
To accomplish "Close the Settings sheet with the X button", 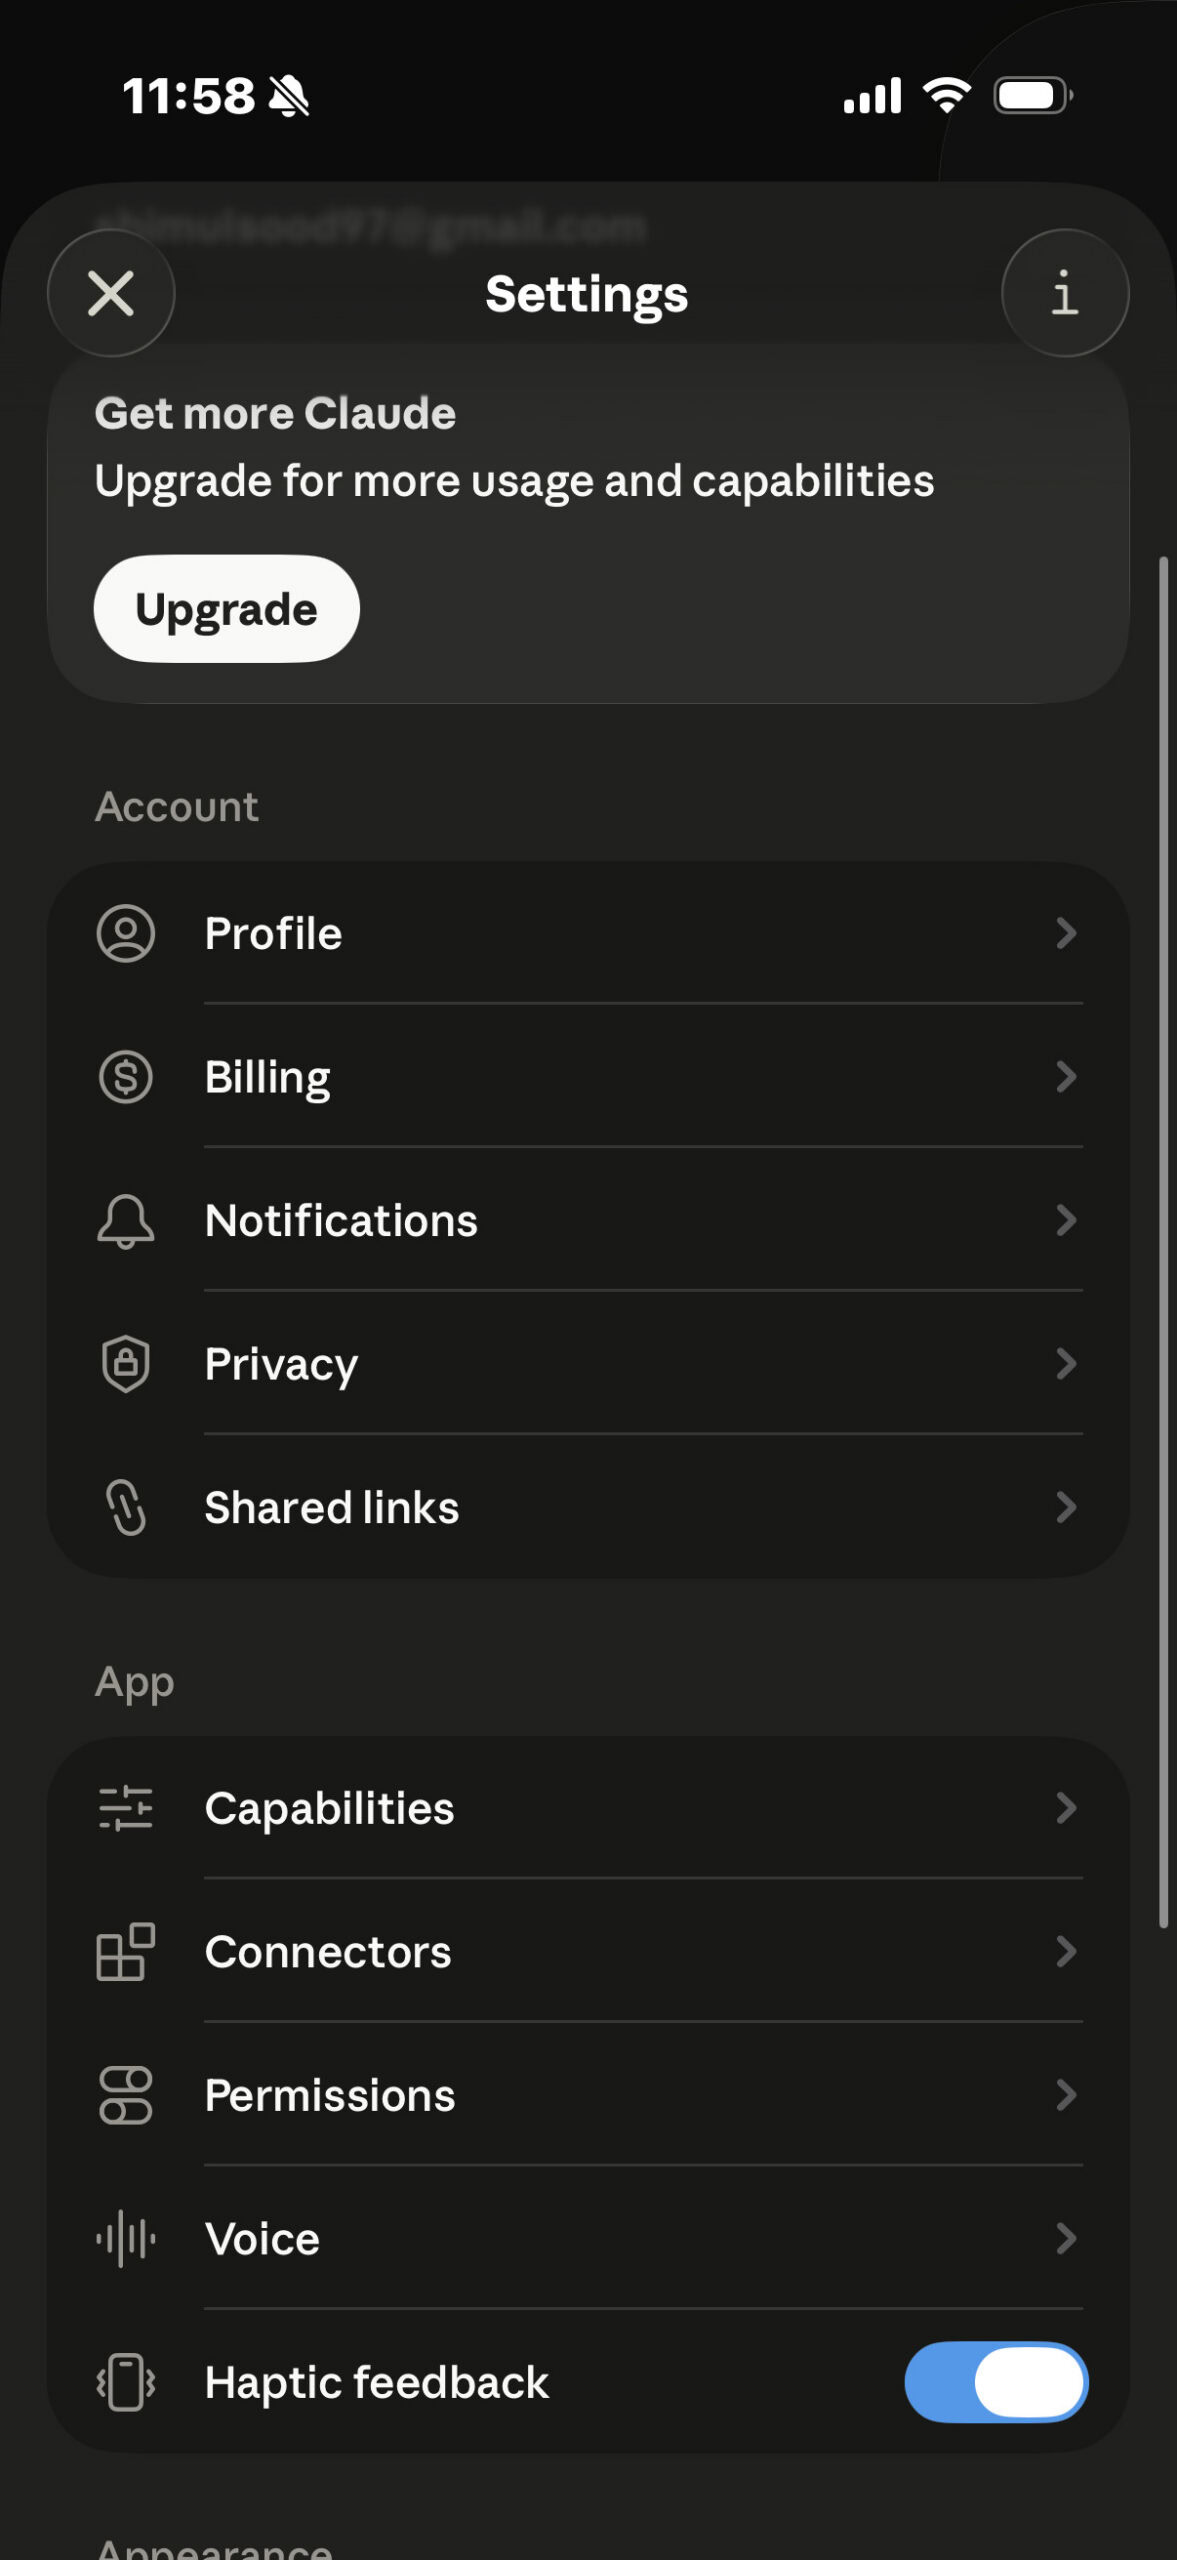I will [x=111, y=293].
